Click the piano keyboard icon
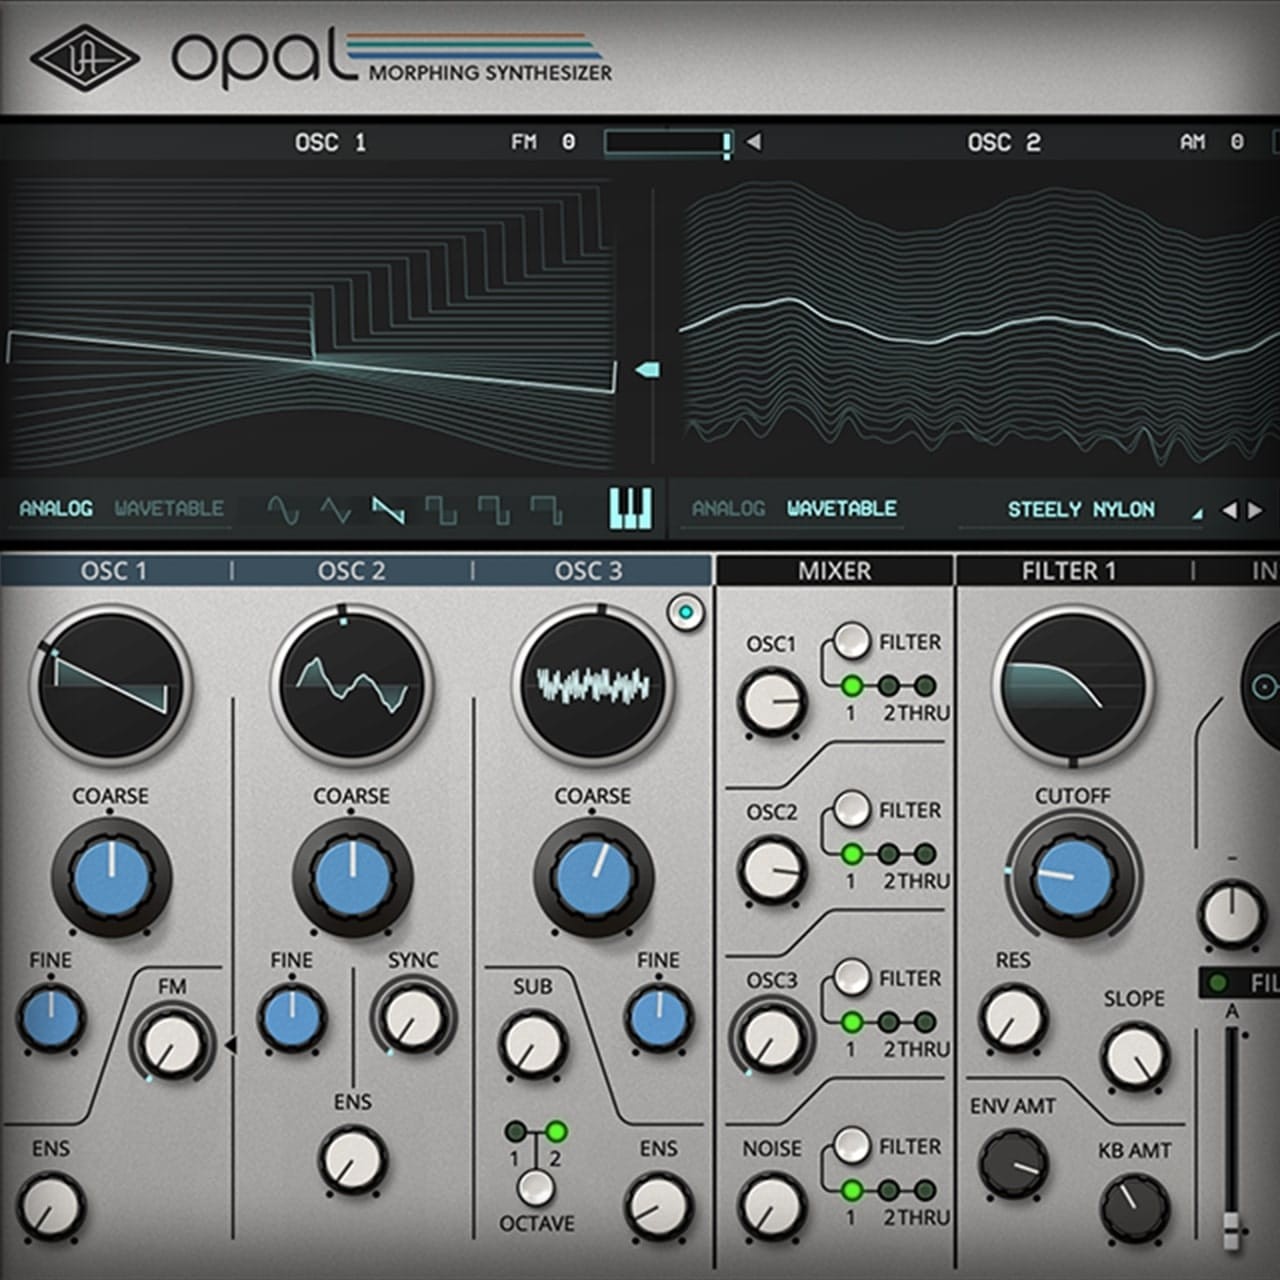The width and height of the screenshot is (1280, 1280). coord(630,509)
